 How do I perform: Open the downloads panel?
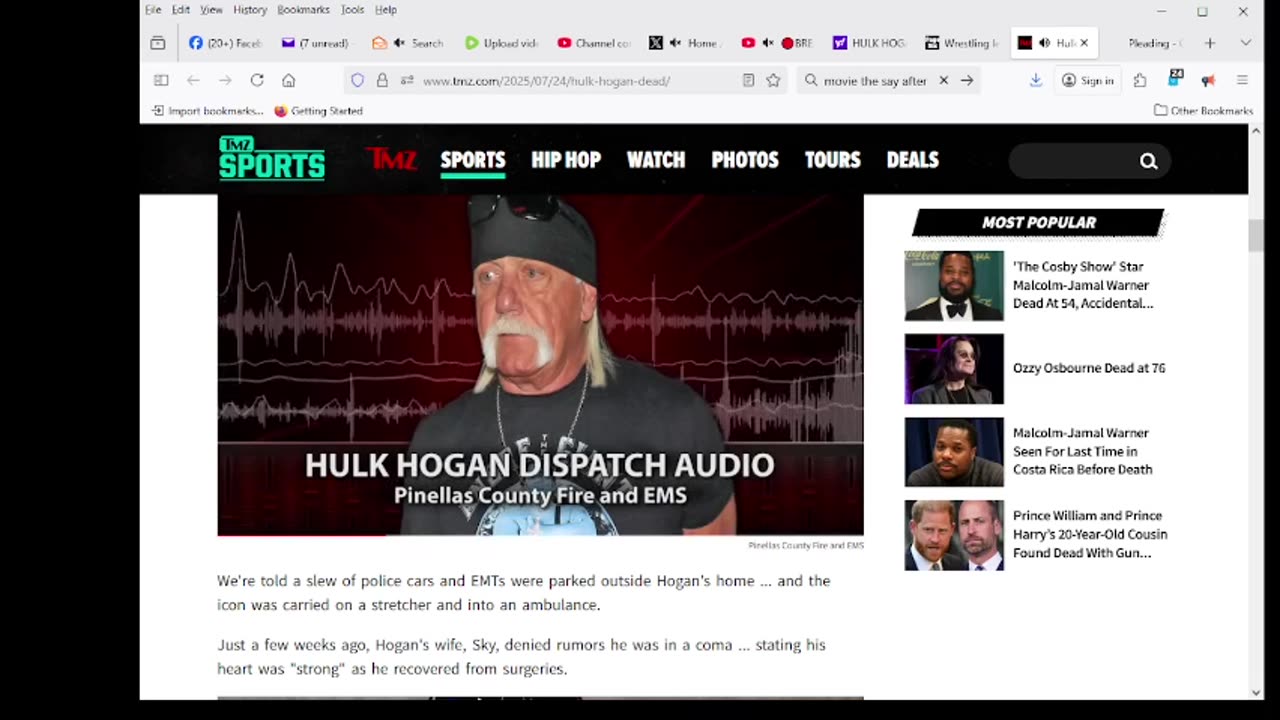pyautogui.click(x=1036, y=80)
